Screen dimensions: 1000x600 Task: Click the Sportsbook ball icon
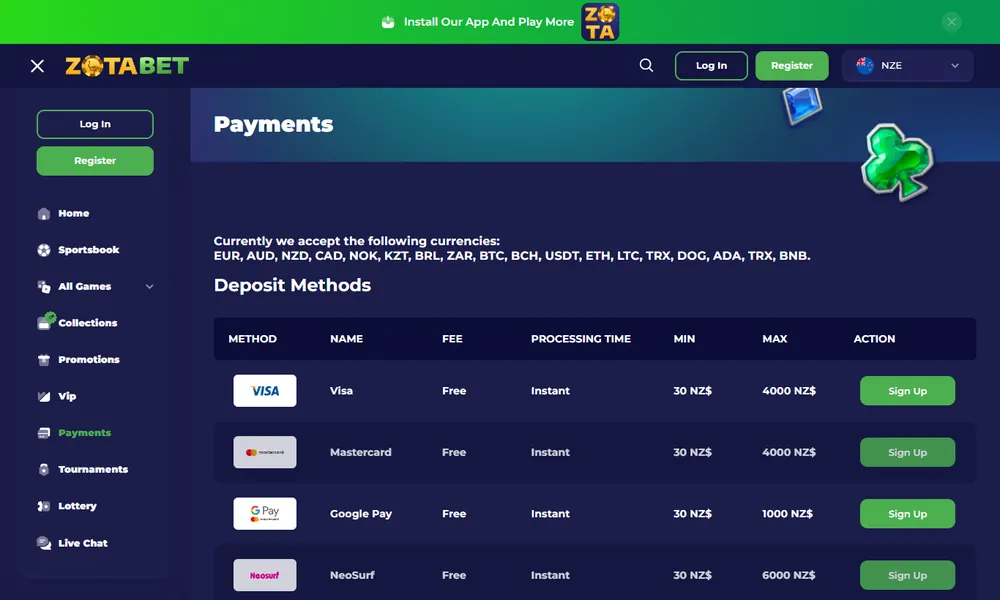(x=43, y=250)
